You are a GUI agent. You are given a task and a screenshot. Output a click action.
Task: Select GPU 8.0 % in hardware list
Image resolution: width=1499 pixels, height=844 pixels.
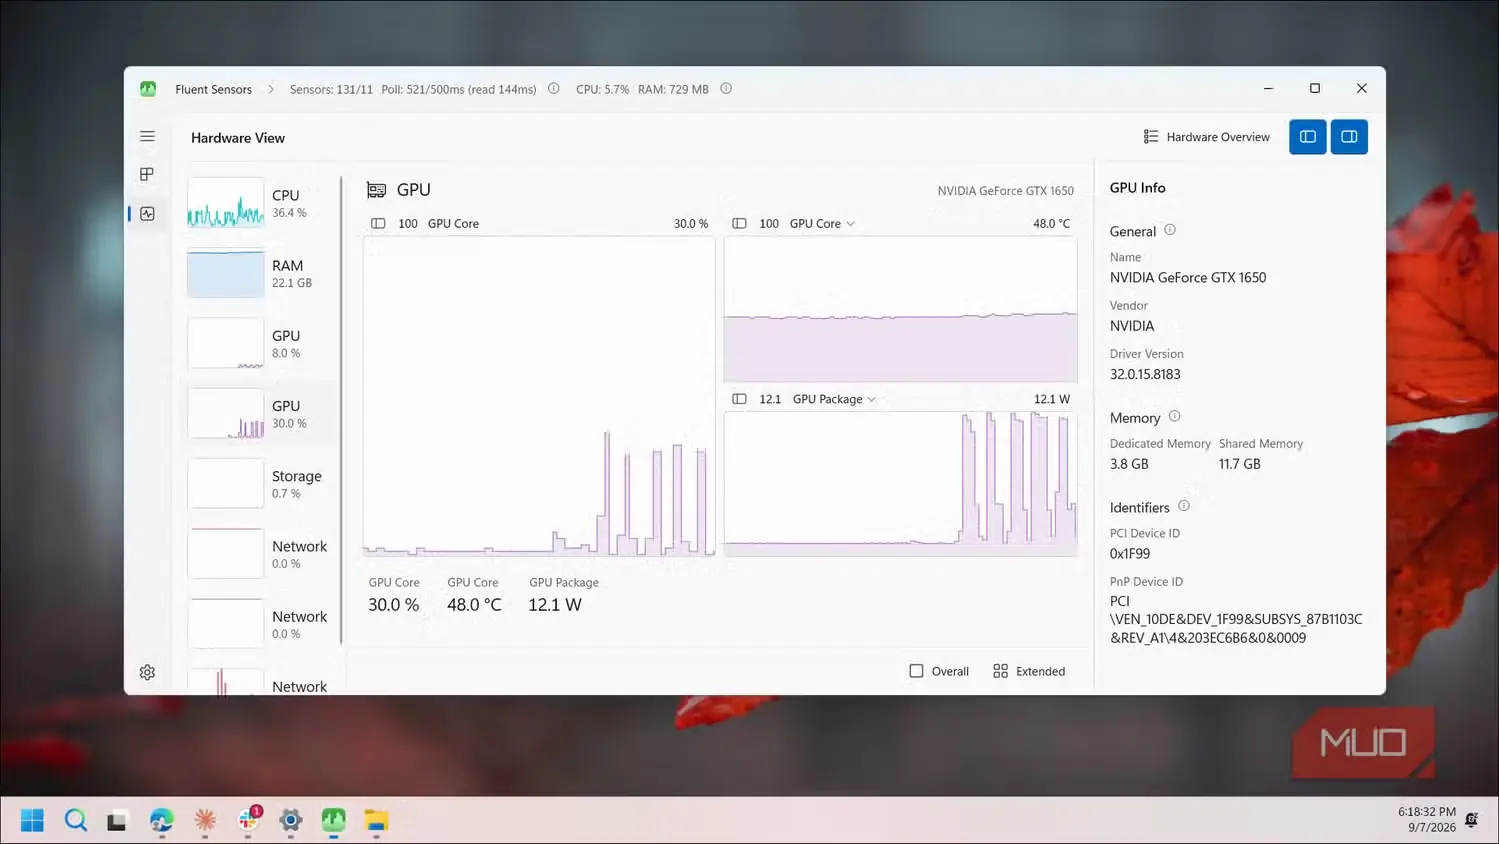coord(262,343)
